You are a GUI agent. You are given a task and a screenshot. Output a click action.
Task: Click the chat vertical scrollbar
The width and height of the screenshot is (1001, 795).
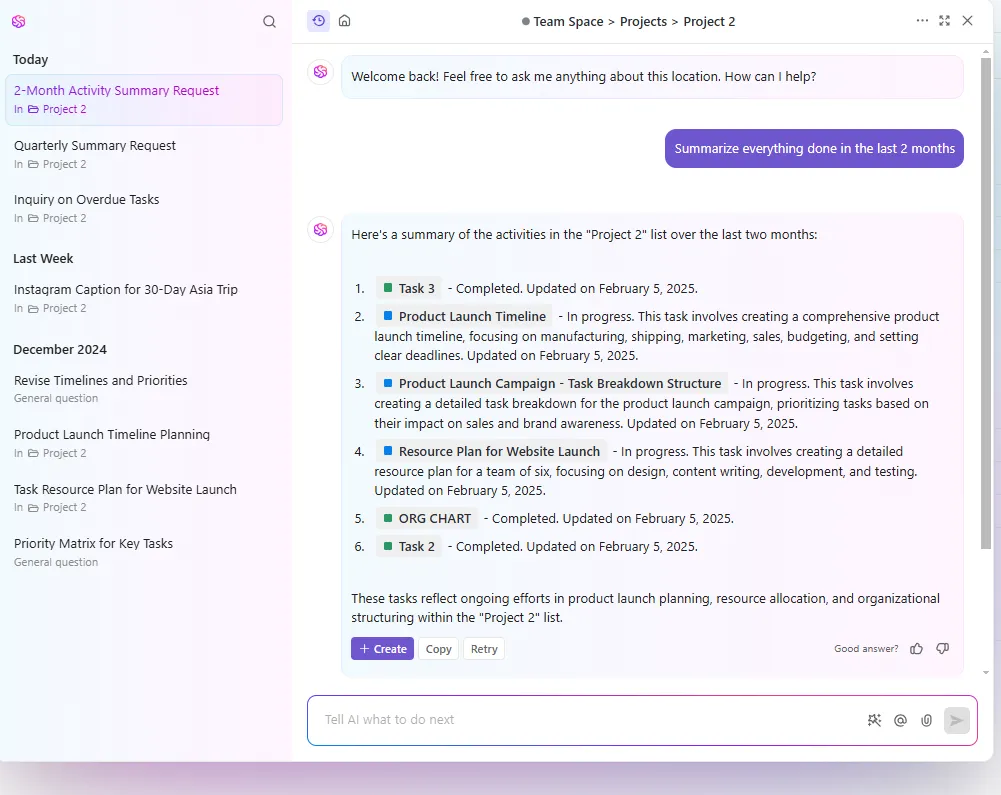tap(986, 303)
